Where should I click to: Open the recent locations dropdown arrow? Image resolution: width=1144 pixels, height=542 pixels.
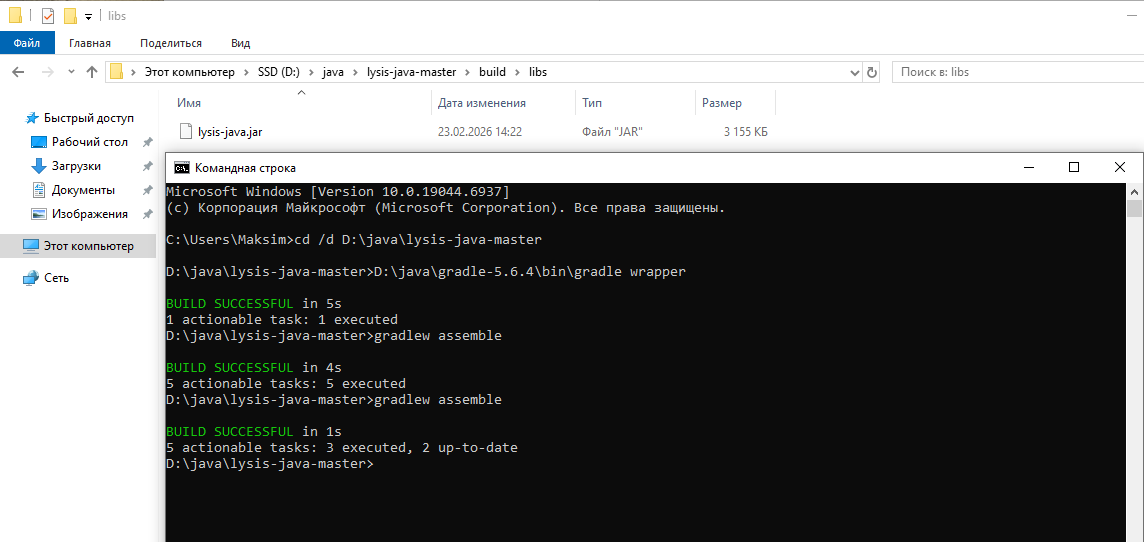coord(71,72)
